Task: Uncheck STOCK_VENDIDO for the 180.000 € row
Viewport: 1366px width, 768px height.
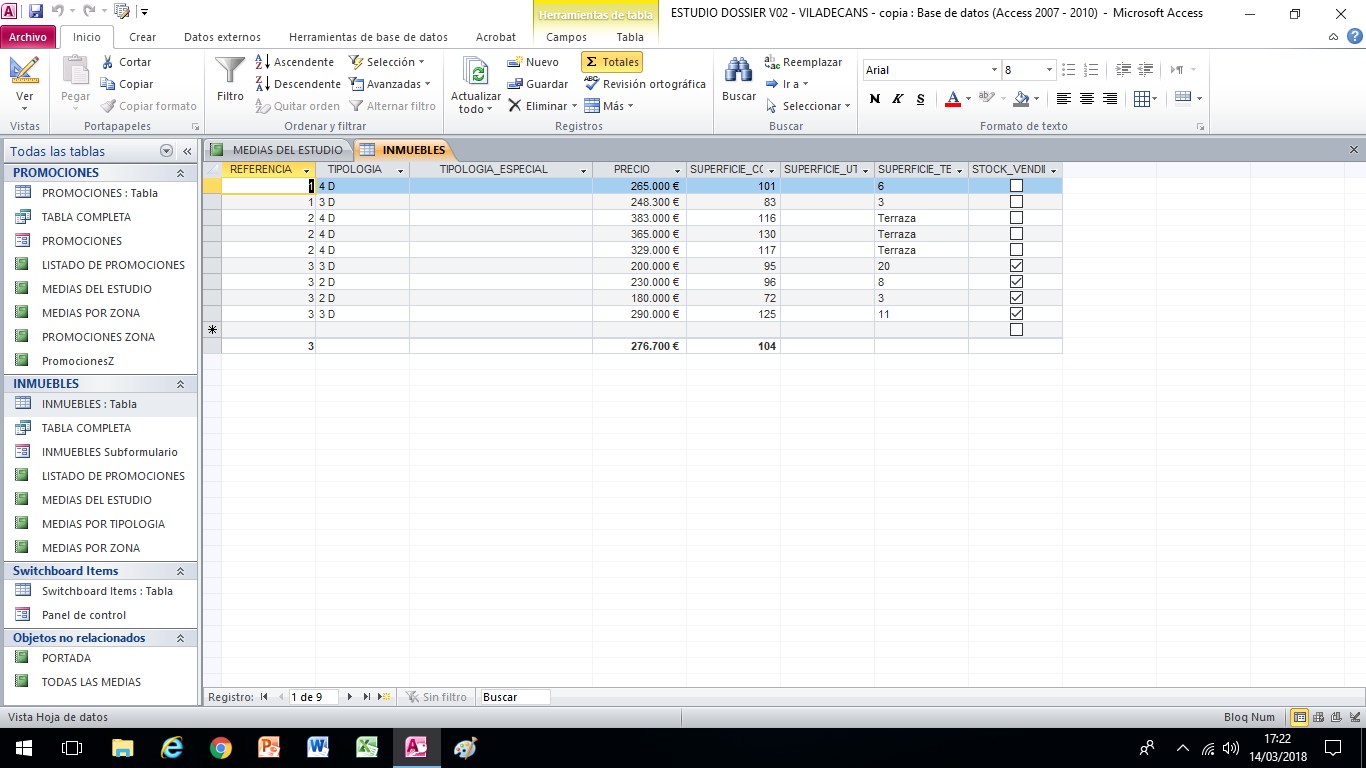Action: pos(1016,298)
